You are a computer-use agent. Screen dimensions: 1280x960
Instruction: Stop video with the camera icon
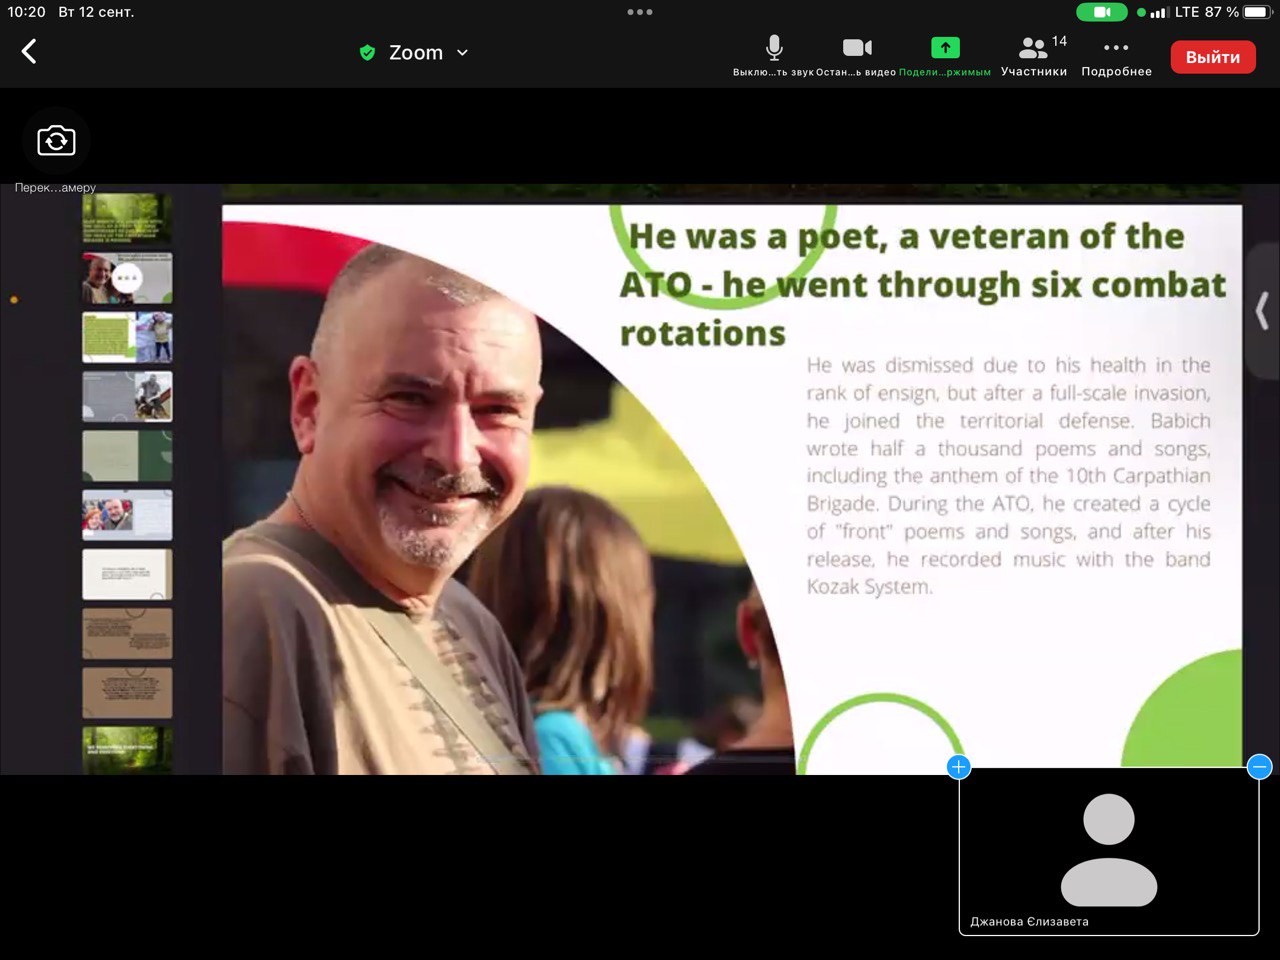pyautogui.click(x=857, y=48)
